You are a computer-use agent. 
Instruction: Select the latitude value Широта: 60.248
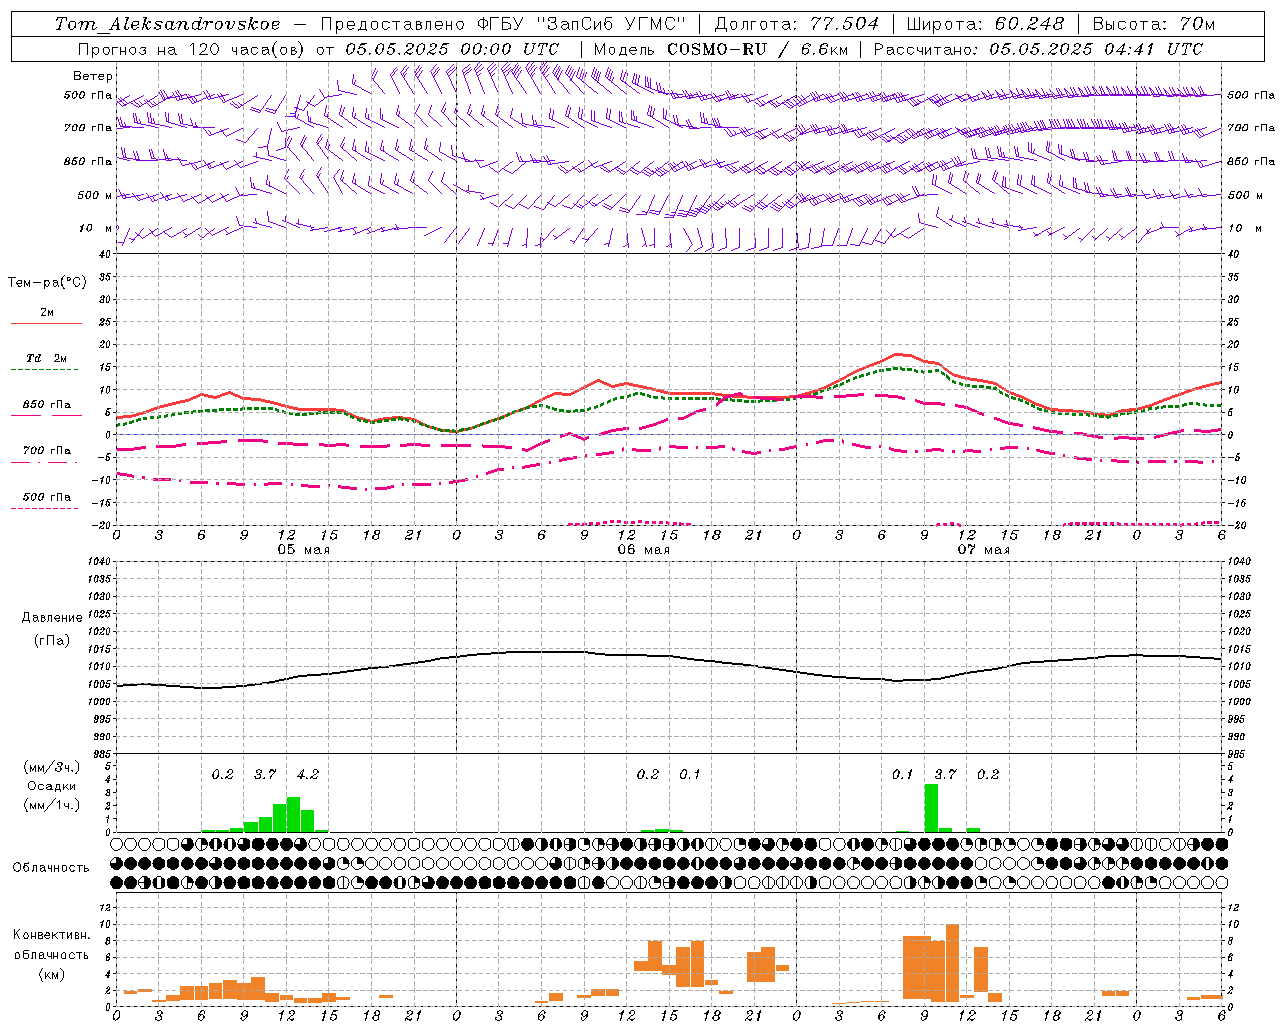(x=986, y=24)
